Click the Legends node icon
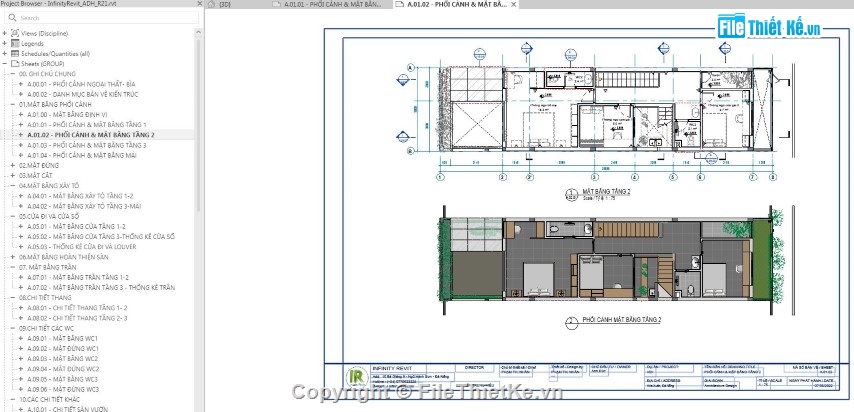Screen dimensions: 854x412 click(x=15, y=44)
